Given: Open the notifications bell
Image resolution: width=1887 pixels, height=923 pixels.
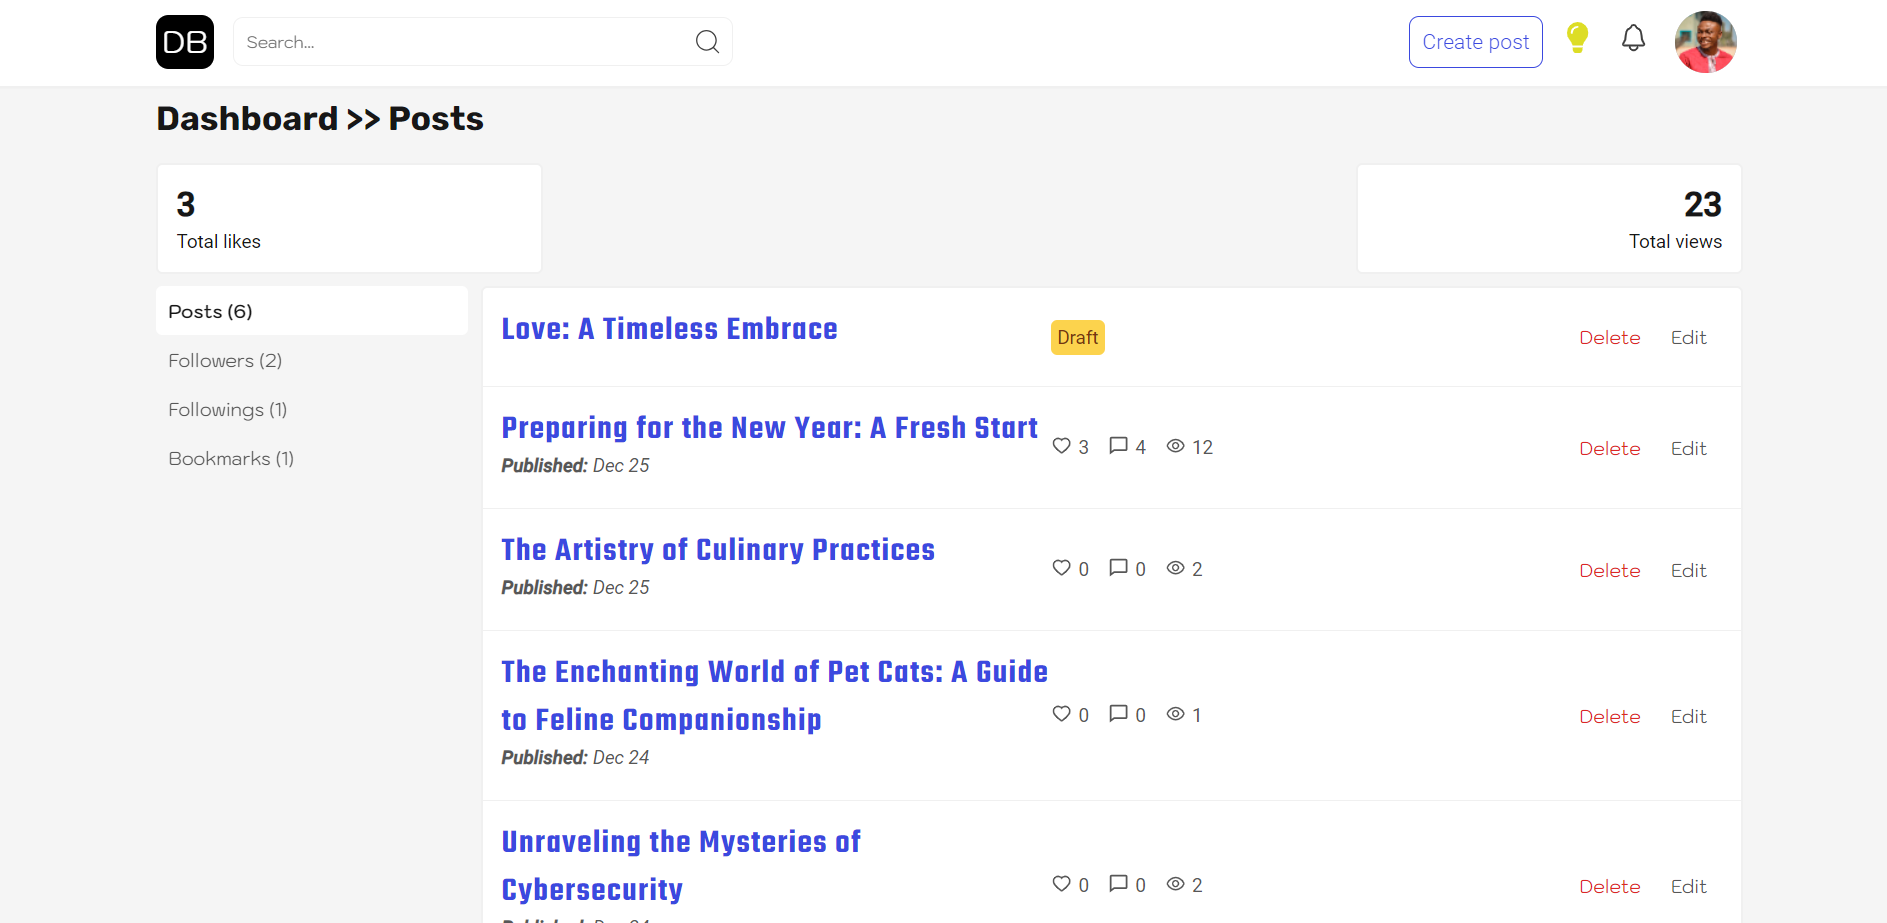Looking at the screenshot, I should [x=1633, y=39].
